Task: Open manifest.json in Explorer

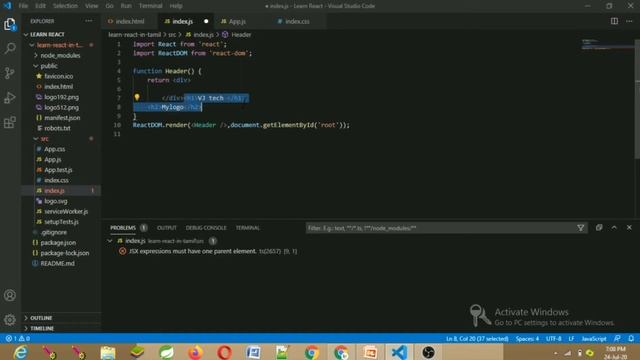Action: 62,118
